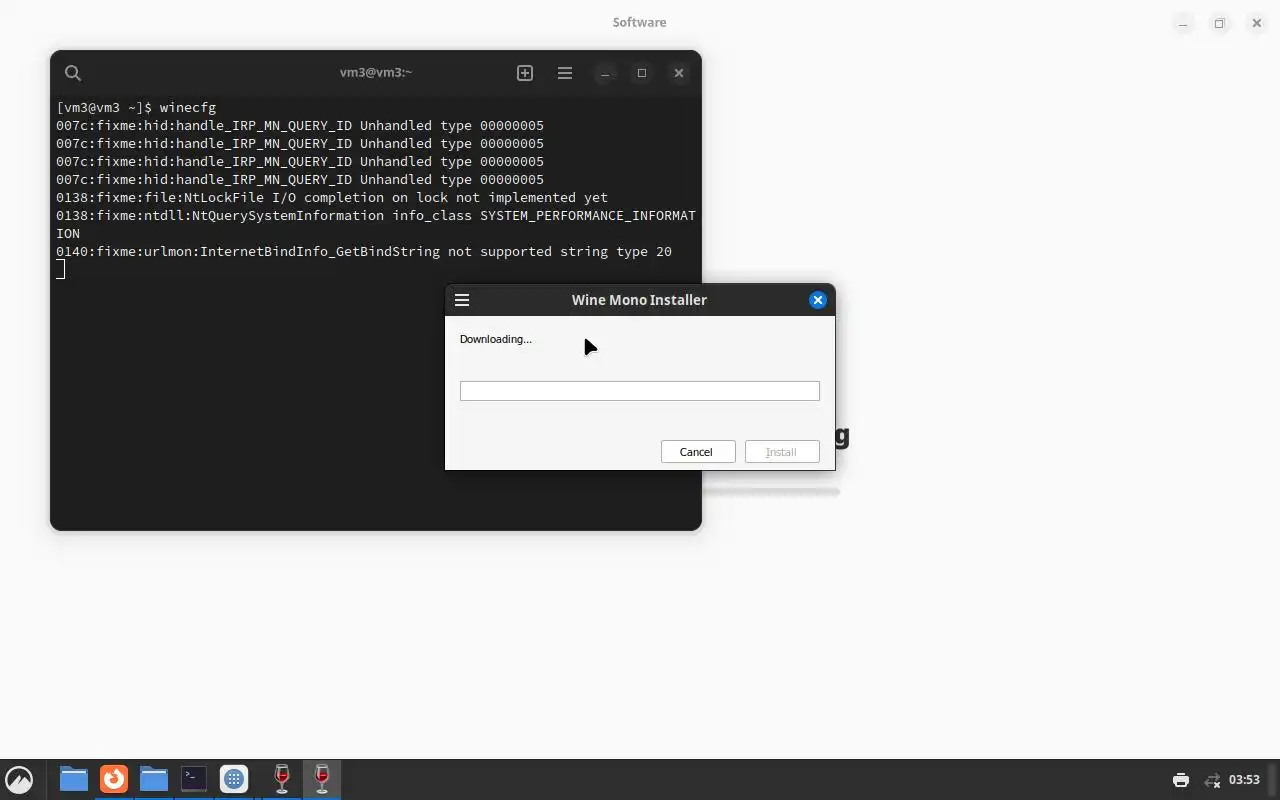
Task: Close the vm3@vm3 terminal window
Action: (679, 73)
